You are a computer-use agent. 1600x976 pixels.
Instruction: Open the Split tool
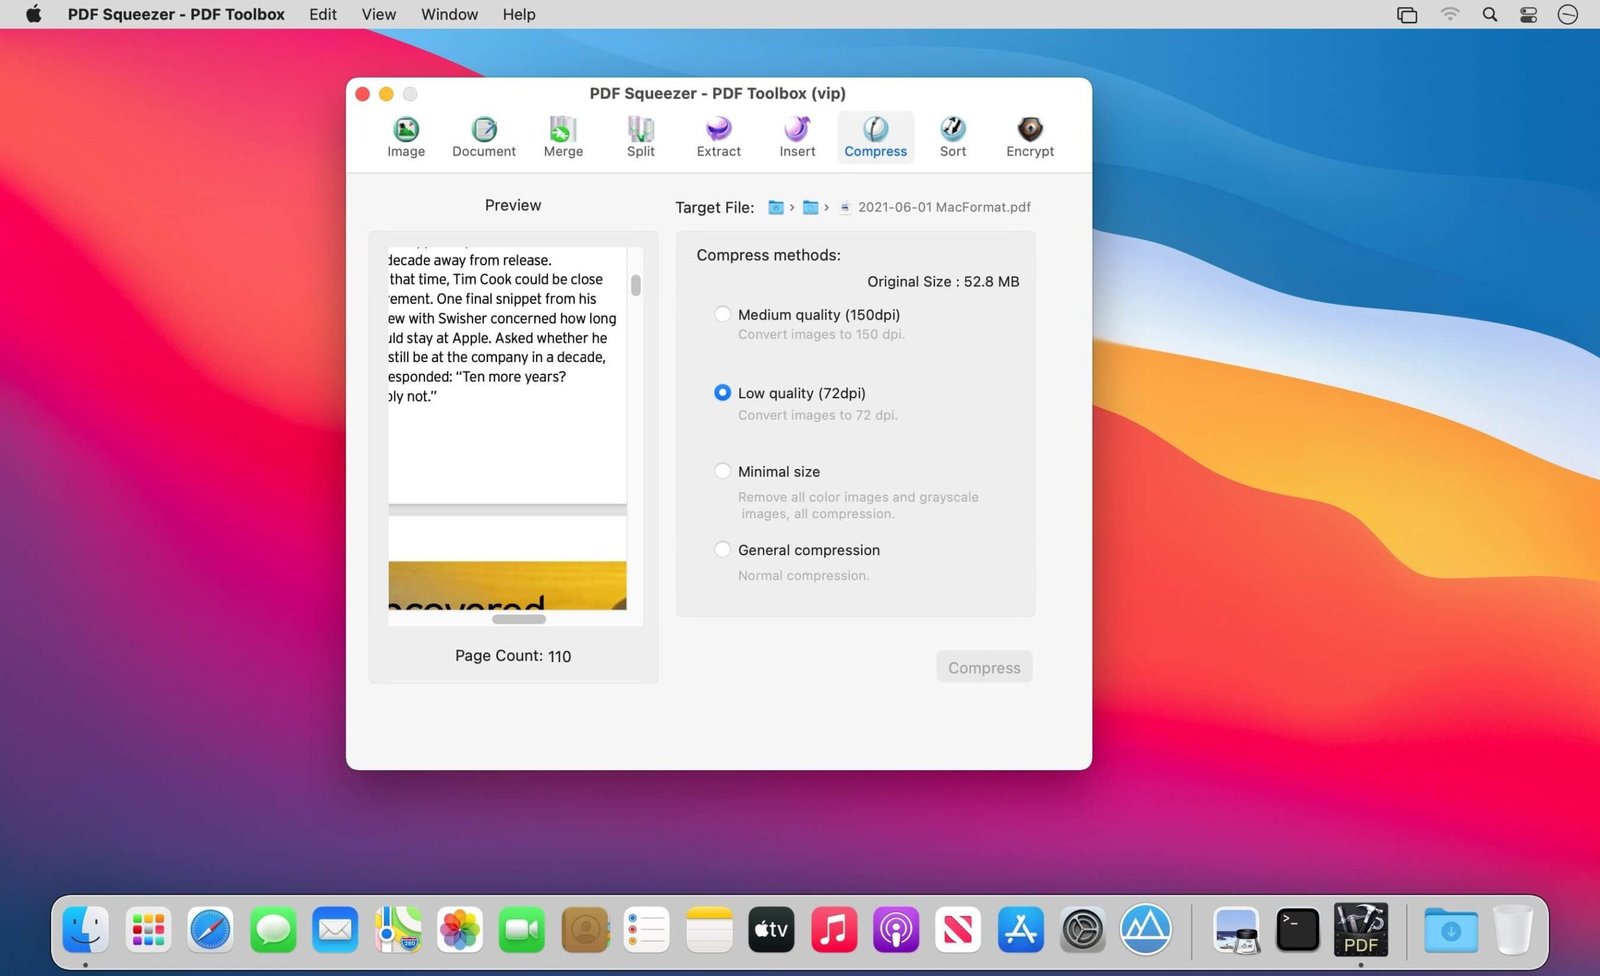pyautogui.click(x=640, y=137)
